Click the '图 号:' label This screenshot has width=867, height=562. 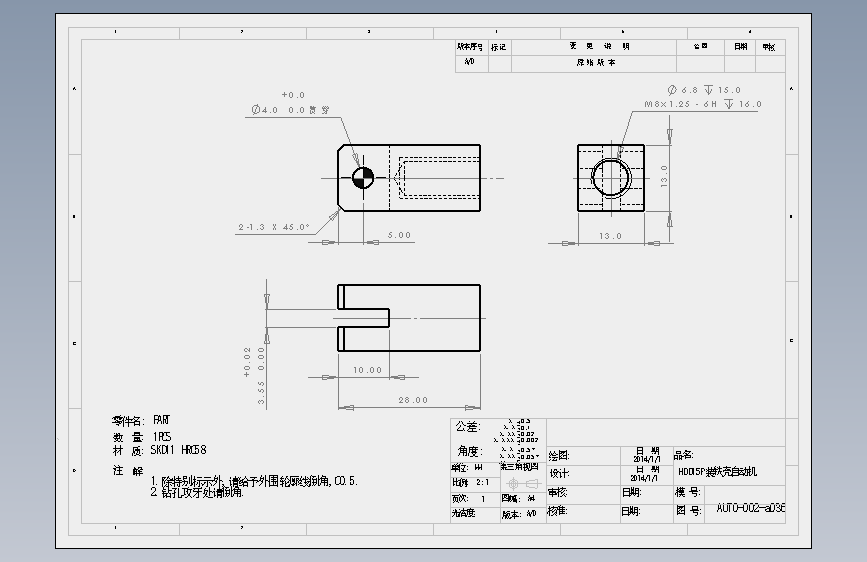(689, 511)
